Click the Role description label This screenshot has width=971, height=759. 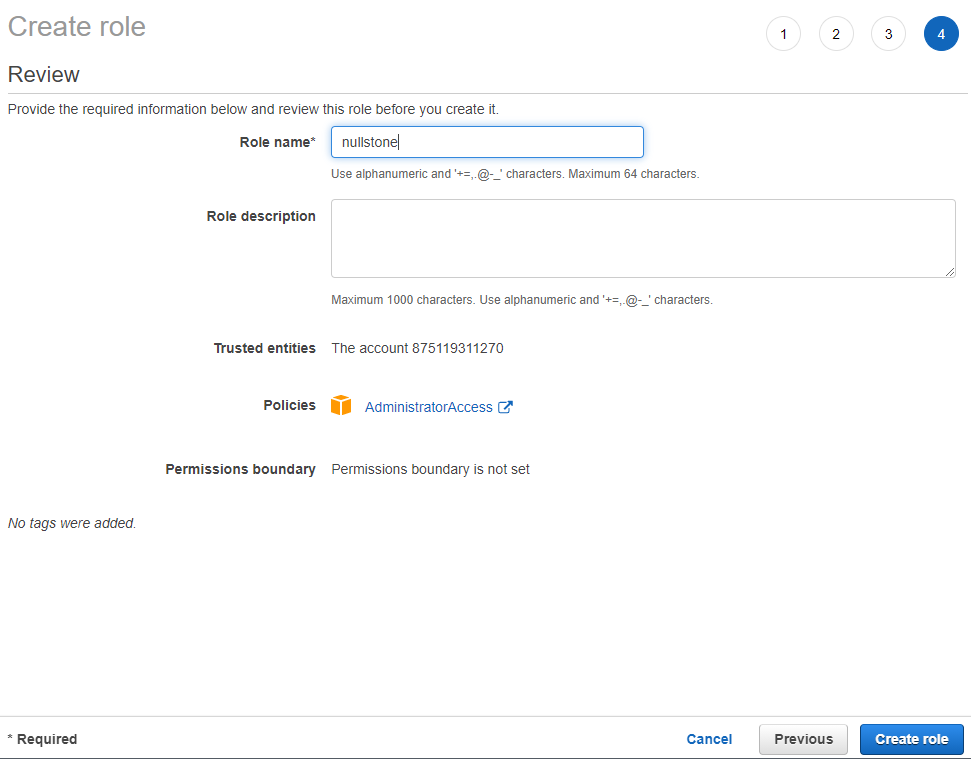point(261,216)
